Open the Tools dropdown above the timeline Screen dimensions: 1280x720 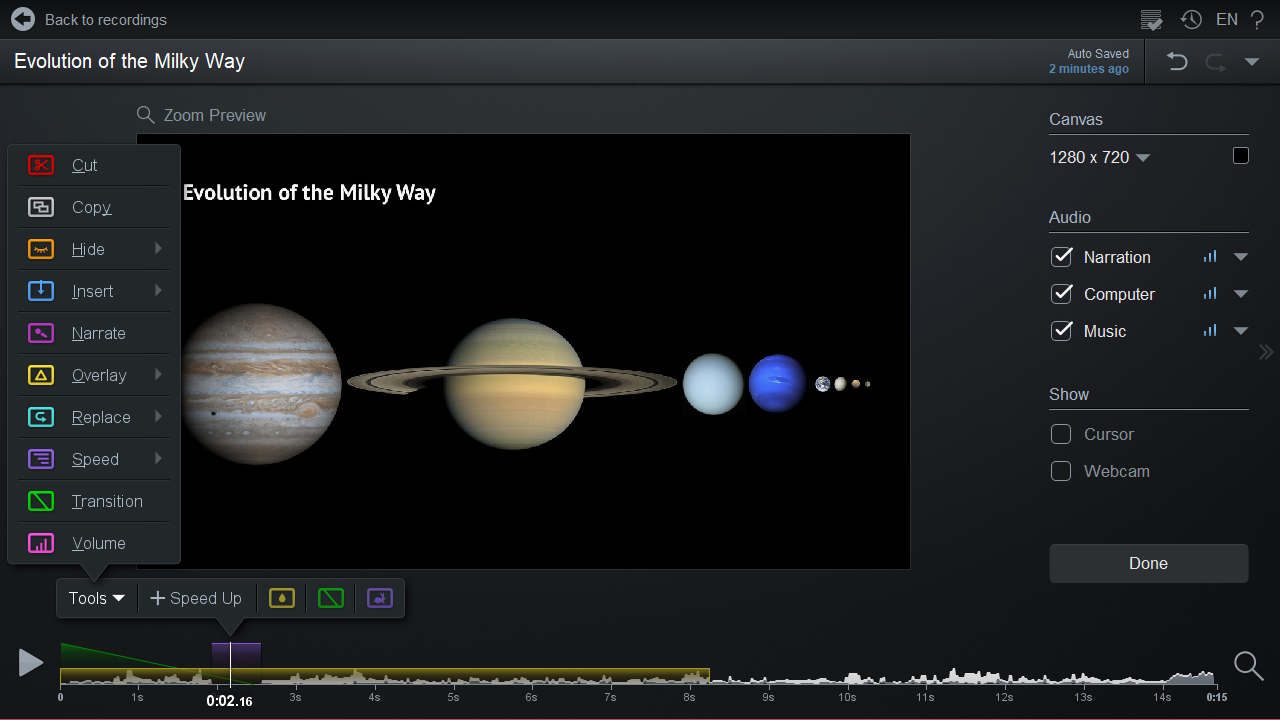tap(95, 597)
